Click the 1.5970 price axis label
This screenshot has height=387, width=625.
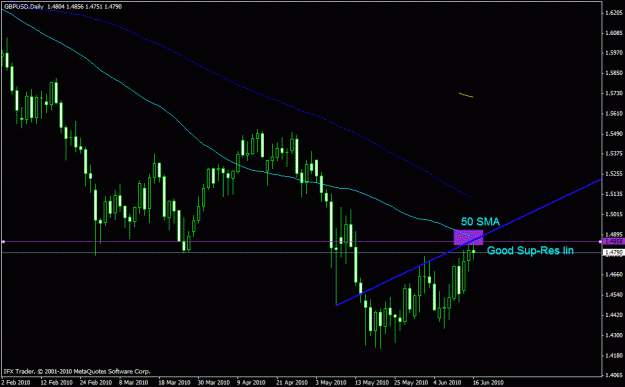click(614, 53)
